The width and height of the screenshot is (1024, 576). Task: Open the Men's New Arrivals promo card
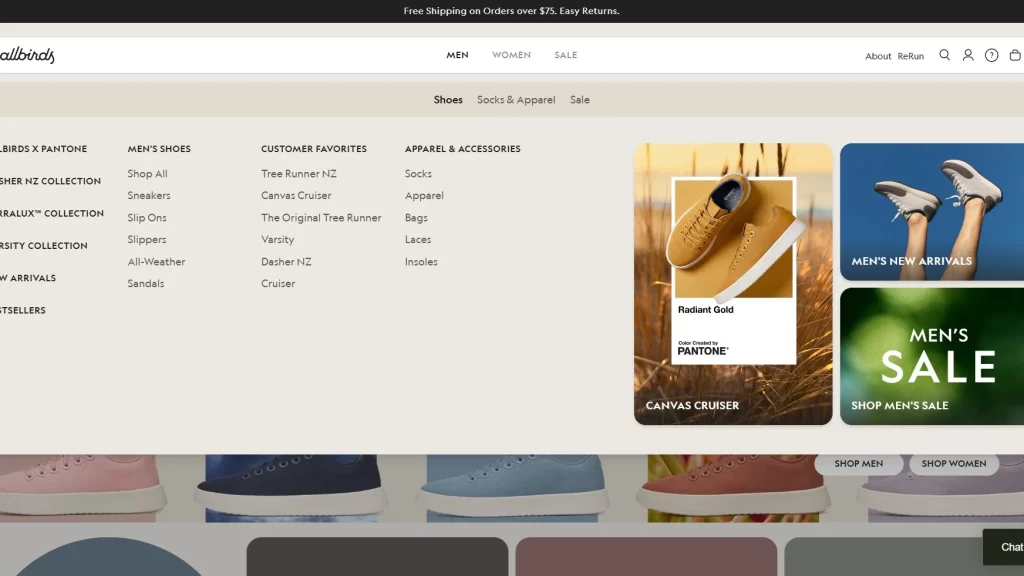pyautogui.click(x=932, y=212)
